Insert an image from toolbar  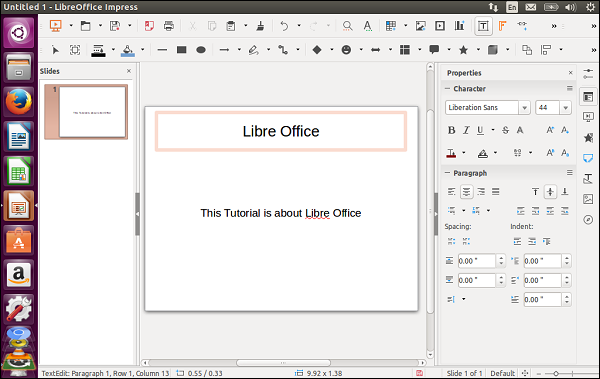pos(421,26)
